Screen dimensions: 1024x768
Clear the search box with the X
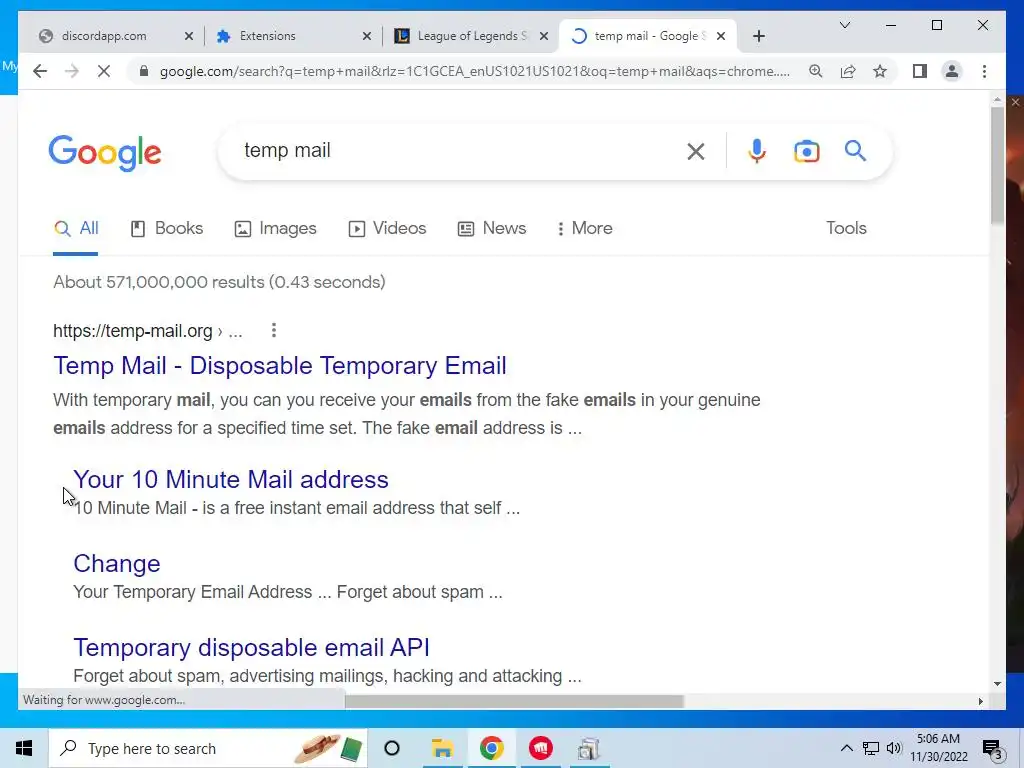click(x=696, y=152)
